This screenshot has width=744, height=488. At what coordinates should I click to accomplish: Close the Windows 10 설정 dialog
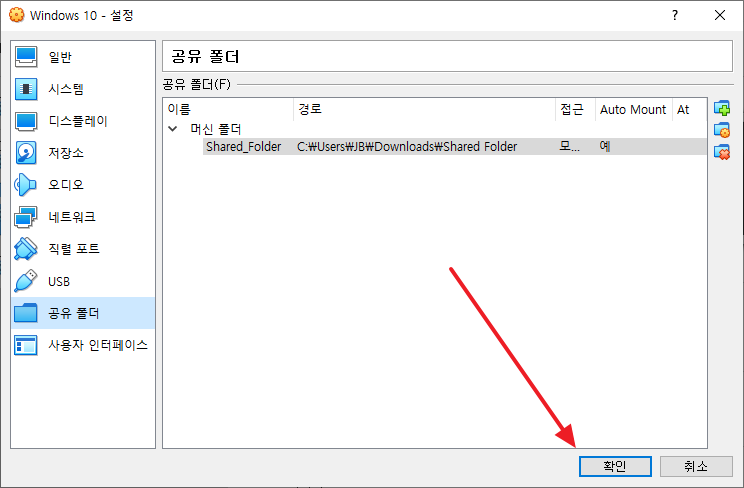click(720, 15)
